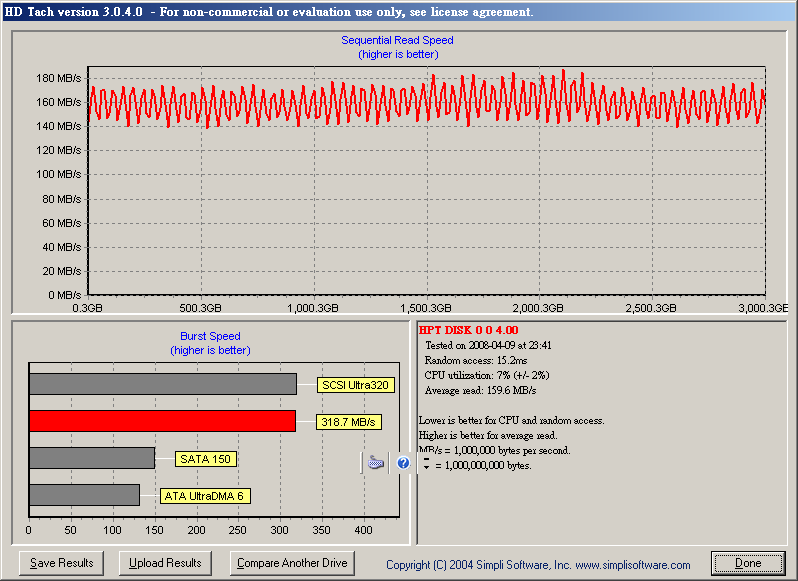
Task: Click the SCSI Ultra320 yellow label
Action: coord(355,385)
